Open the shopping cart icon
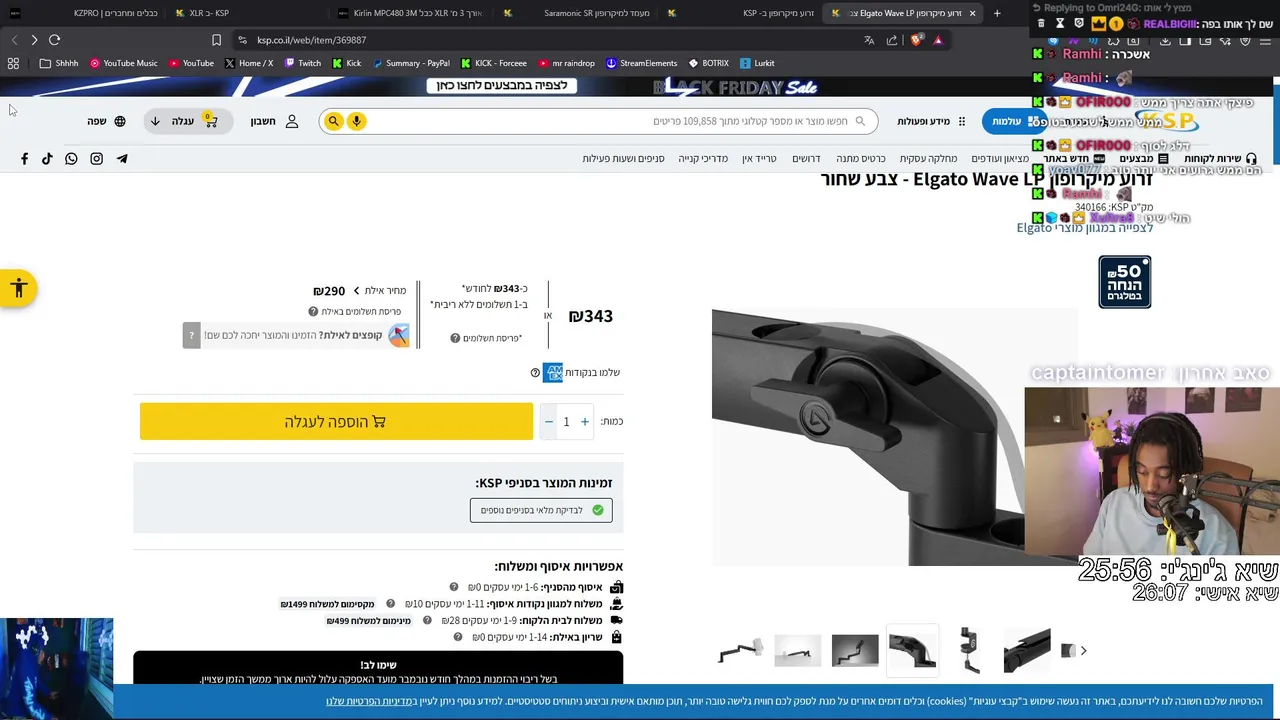The width and height of the screenshot is (1280, 720). [x=210, y=121]
